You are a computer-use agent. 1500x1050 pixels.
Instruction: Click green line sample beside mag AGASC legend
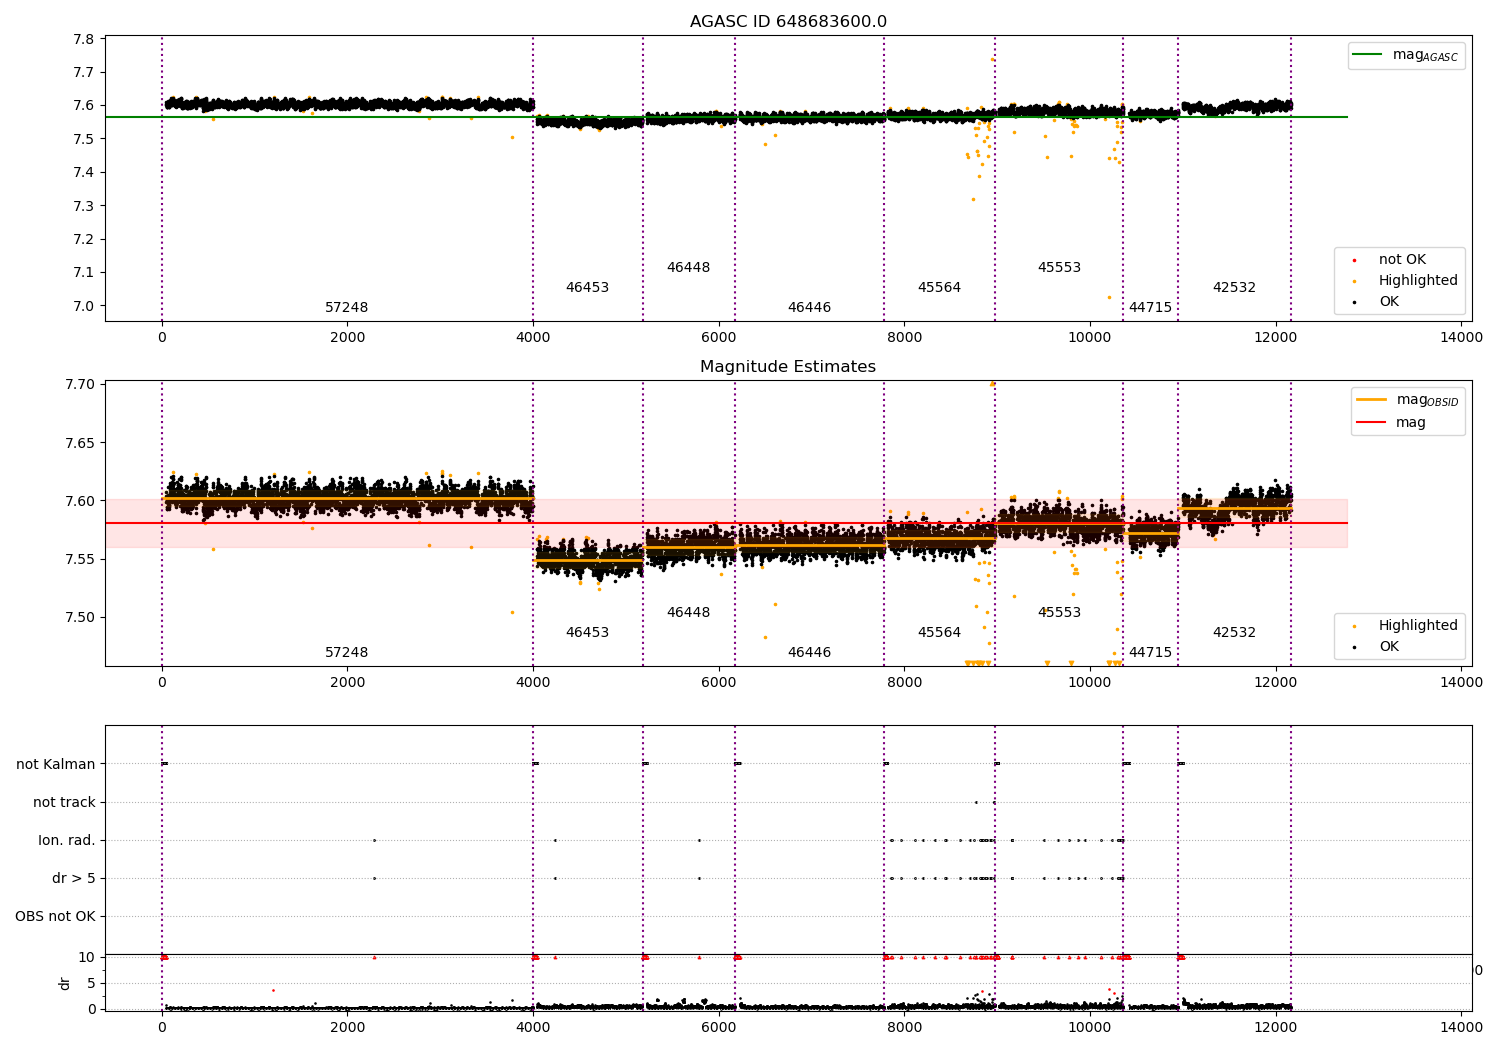[1367, 55]
